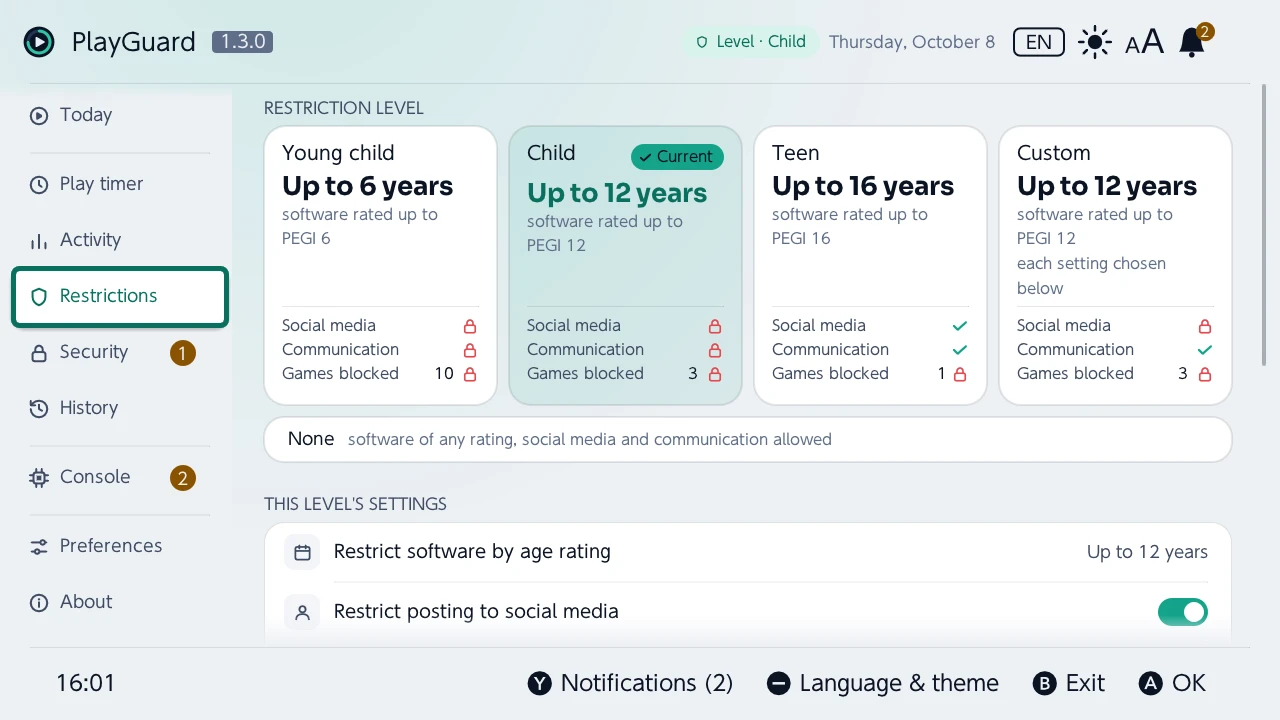Click the PlayGuard logo icon
1280x720 pixels.
39,42
